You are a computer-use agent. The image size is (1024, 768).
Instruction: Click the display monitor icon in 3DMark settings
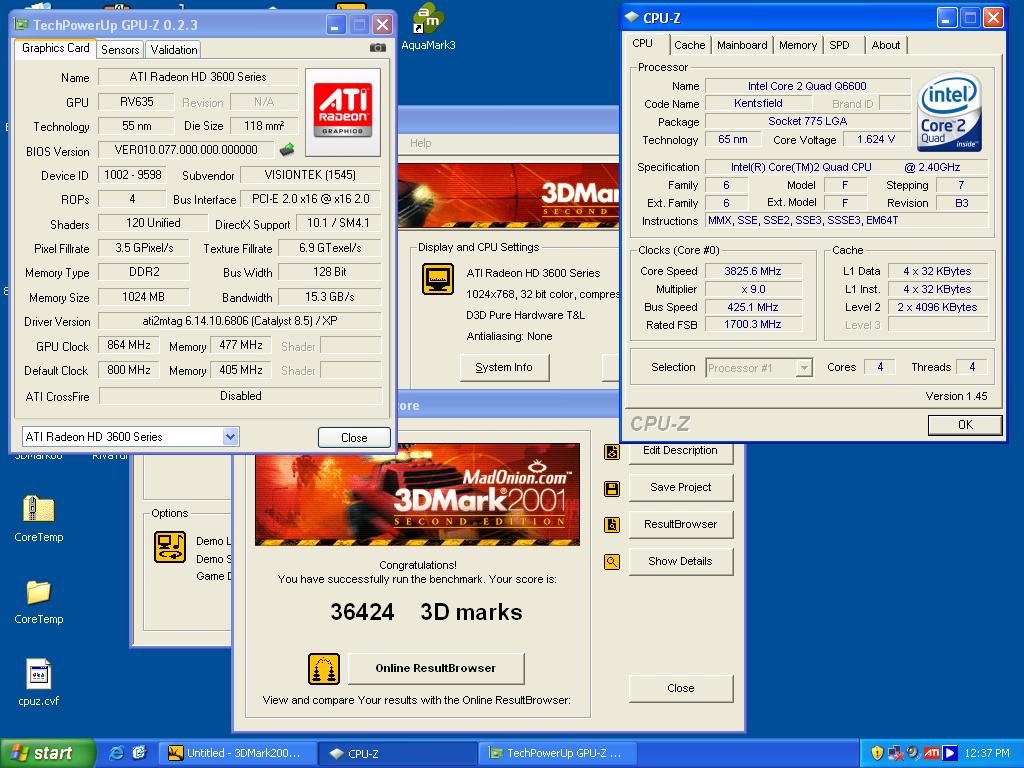[x=438, y=279]
